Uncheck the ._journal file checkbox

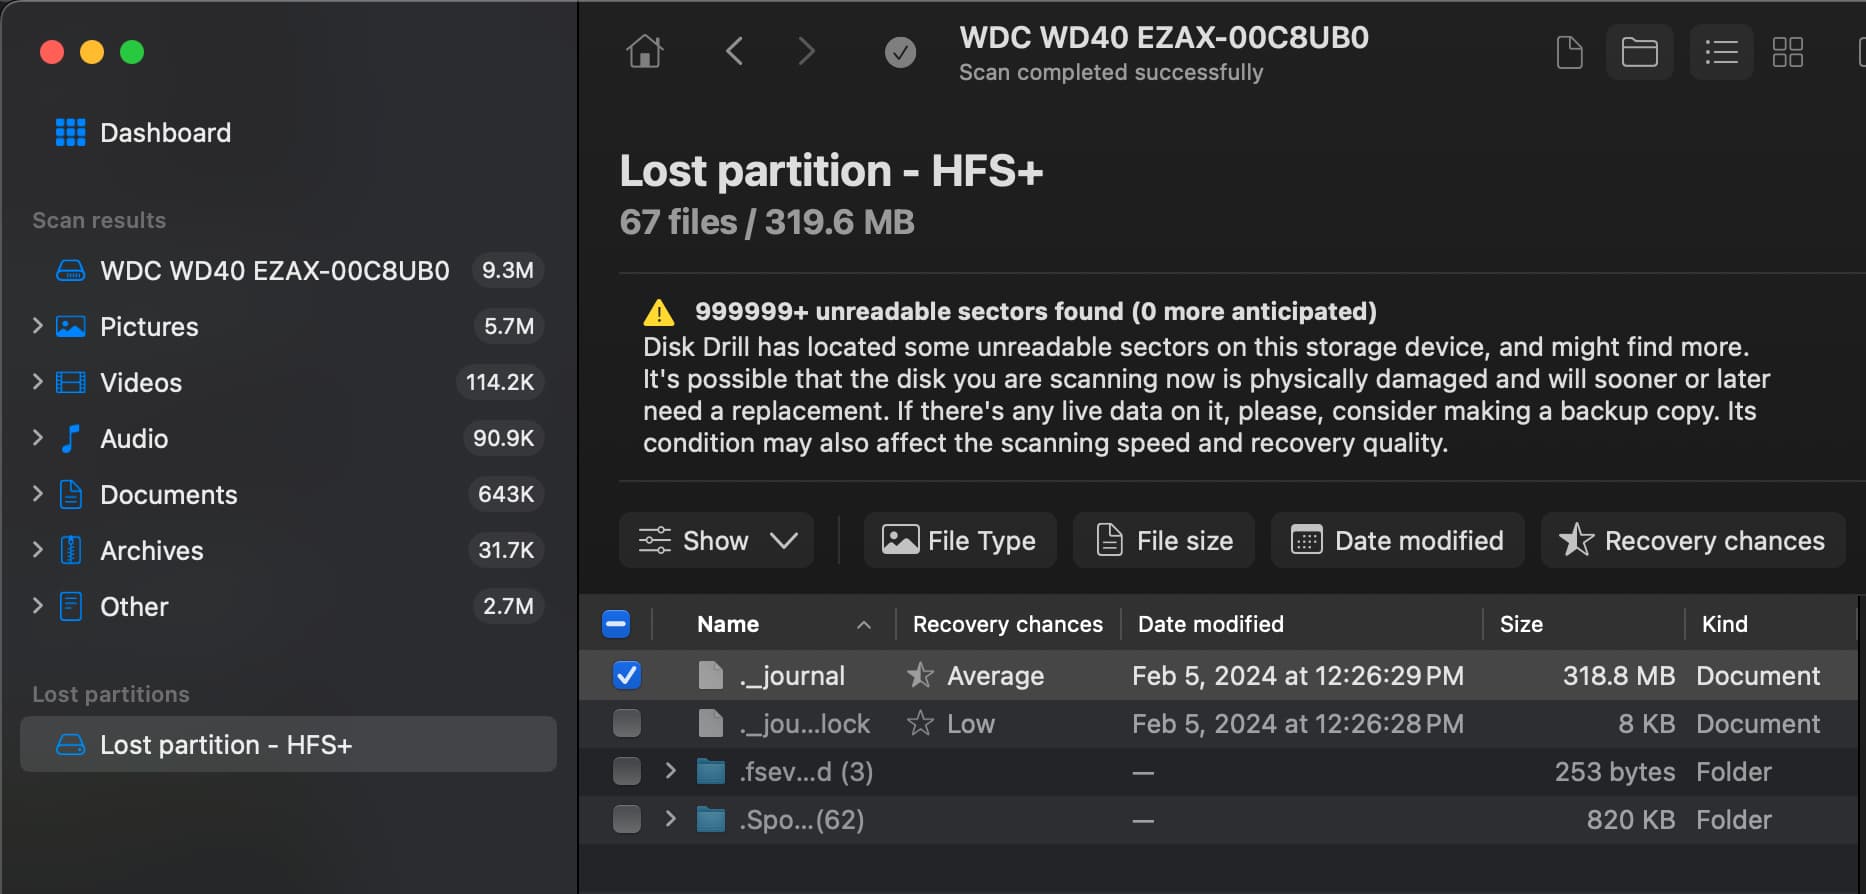click(627, 676)
